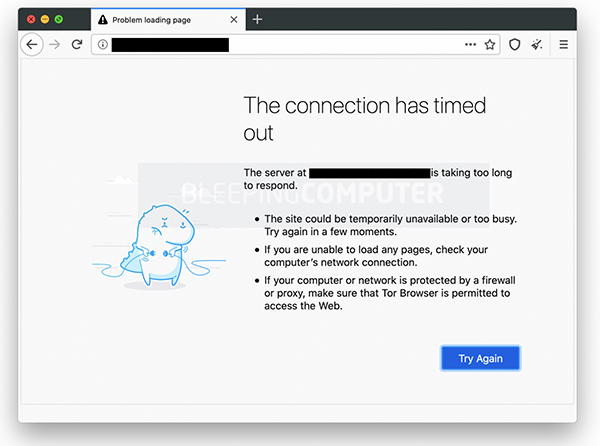
Task: Reload the current page
Action: coord(77,45)
